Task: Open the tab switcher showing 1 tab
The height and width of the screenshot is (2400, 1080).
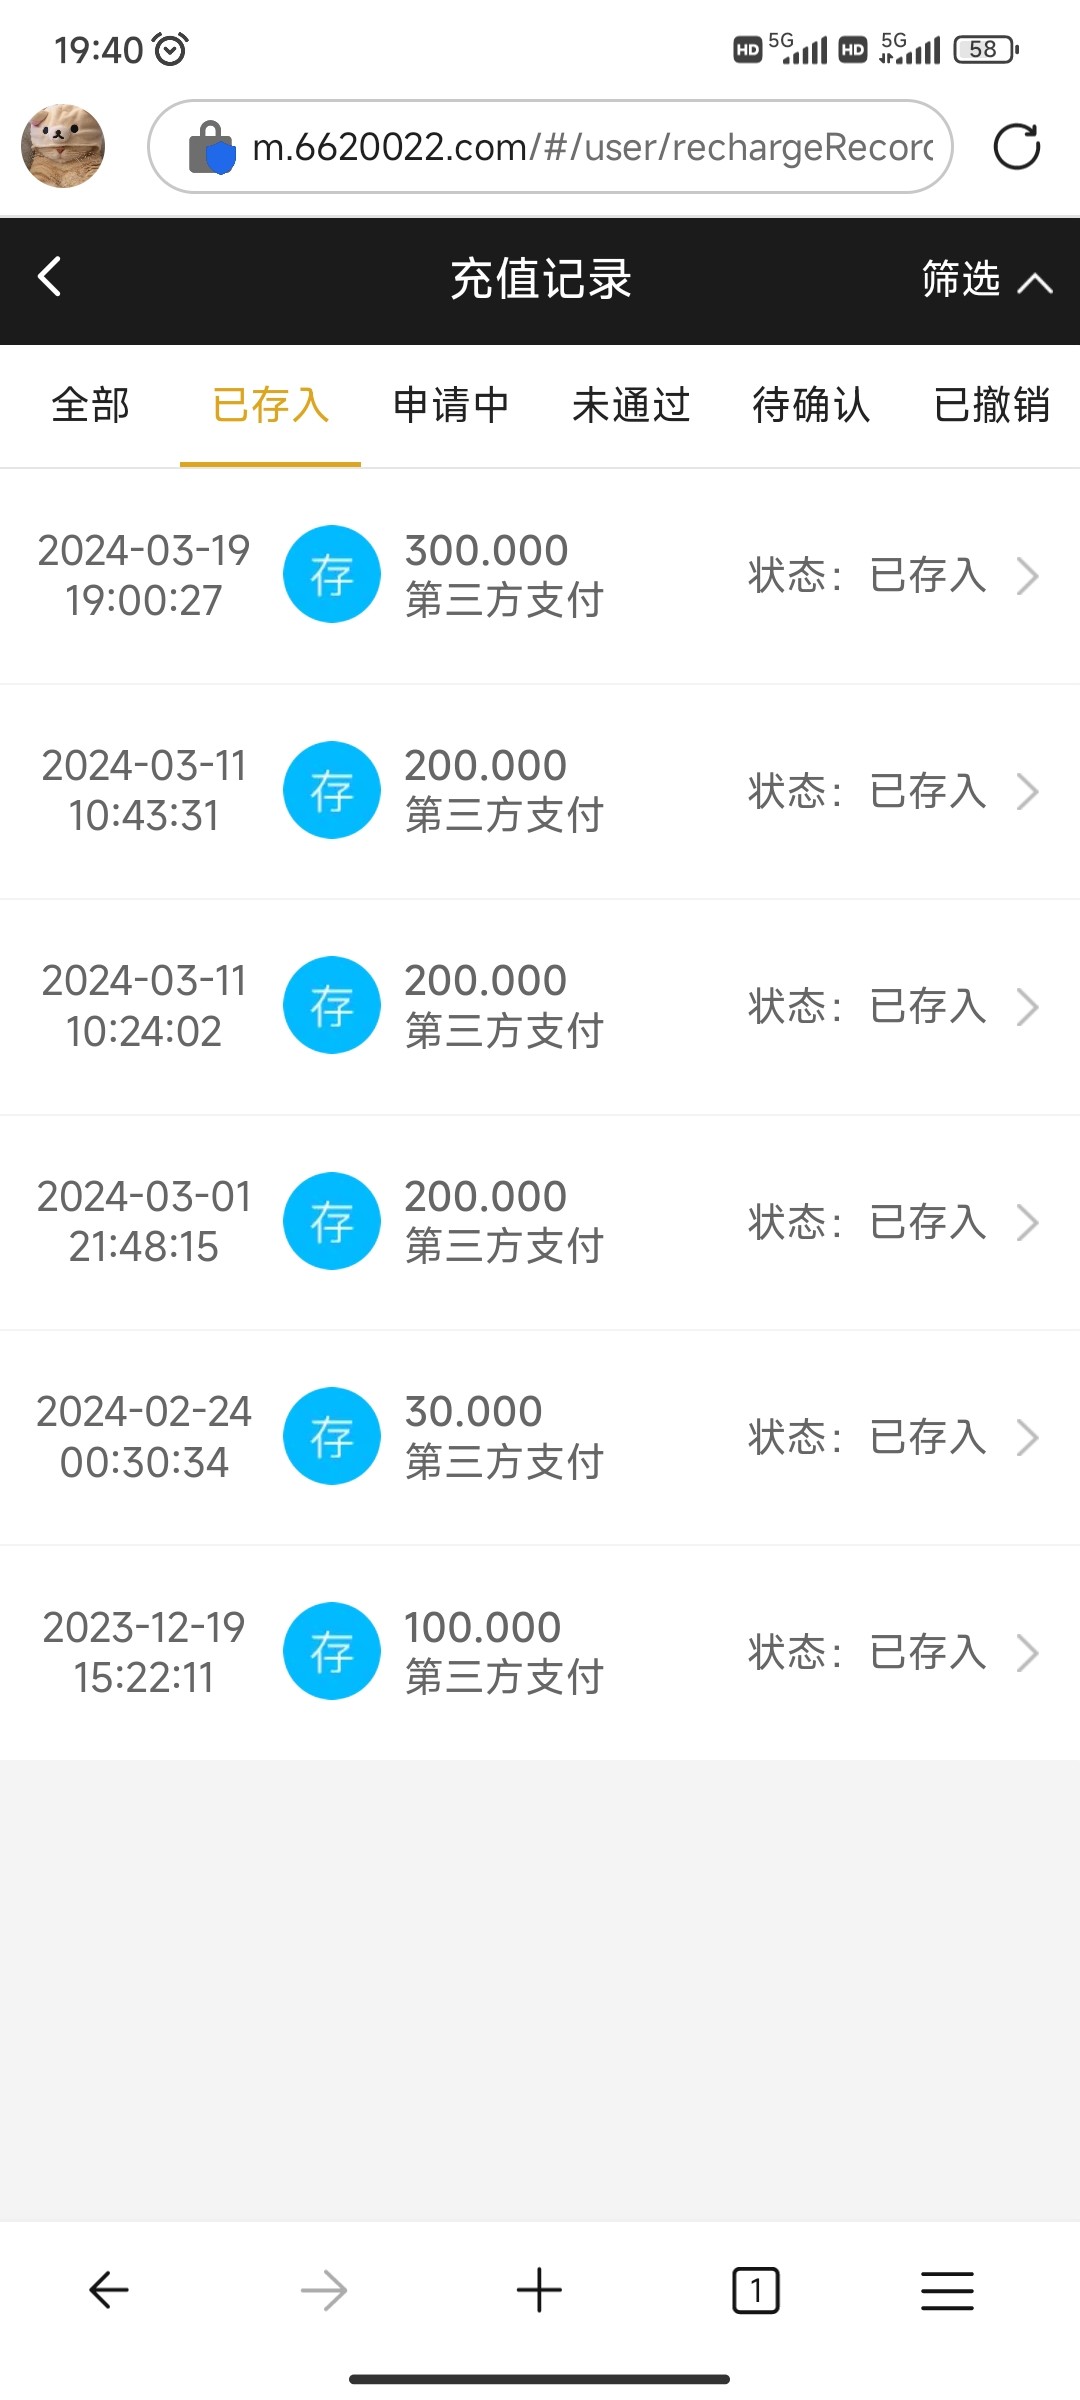Action: coord(755,2289)
